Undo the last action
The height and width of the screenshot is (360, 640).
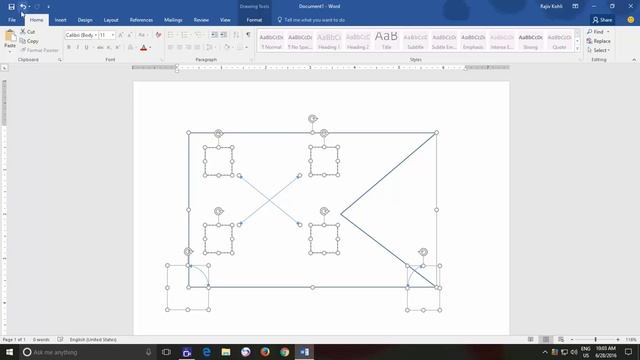pyautogui.click(x=23, y=7)
